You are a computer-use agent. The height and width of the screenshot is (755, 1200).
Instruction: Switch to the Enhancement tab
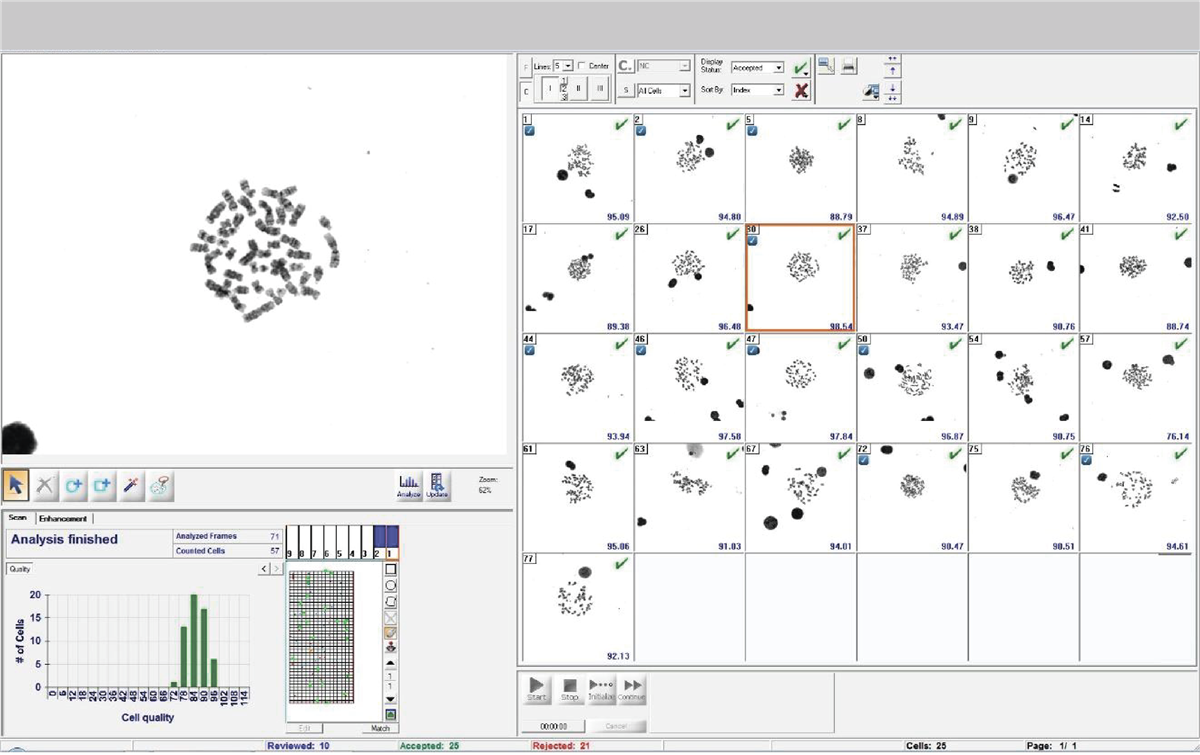click(63, 518)
